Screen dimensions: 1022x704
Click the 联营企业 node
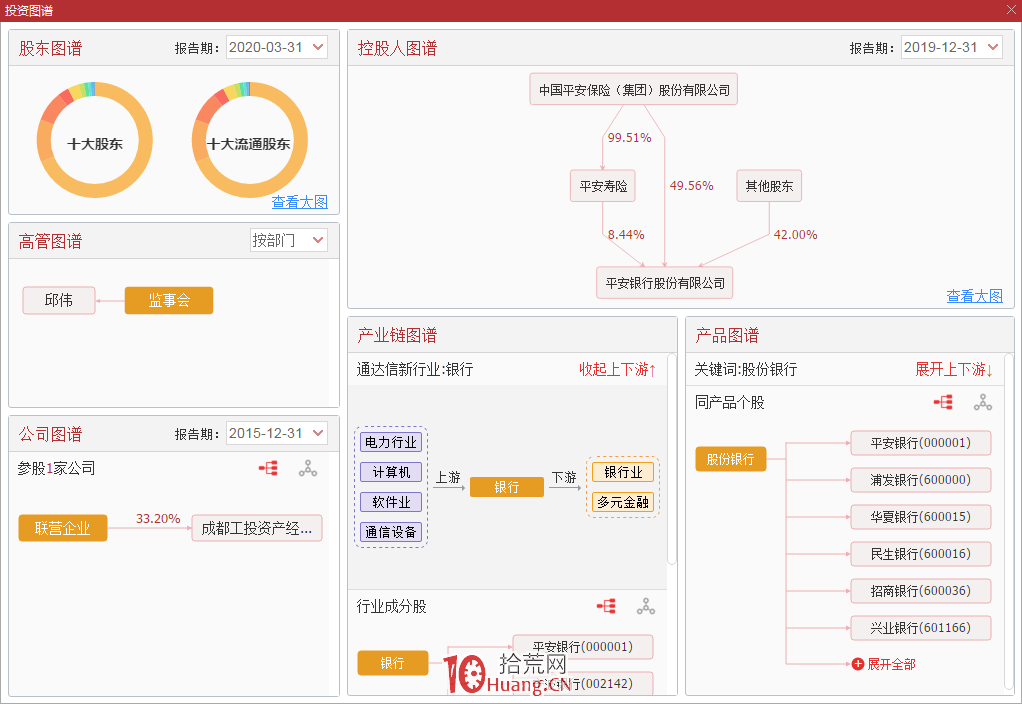coord(63,528)
